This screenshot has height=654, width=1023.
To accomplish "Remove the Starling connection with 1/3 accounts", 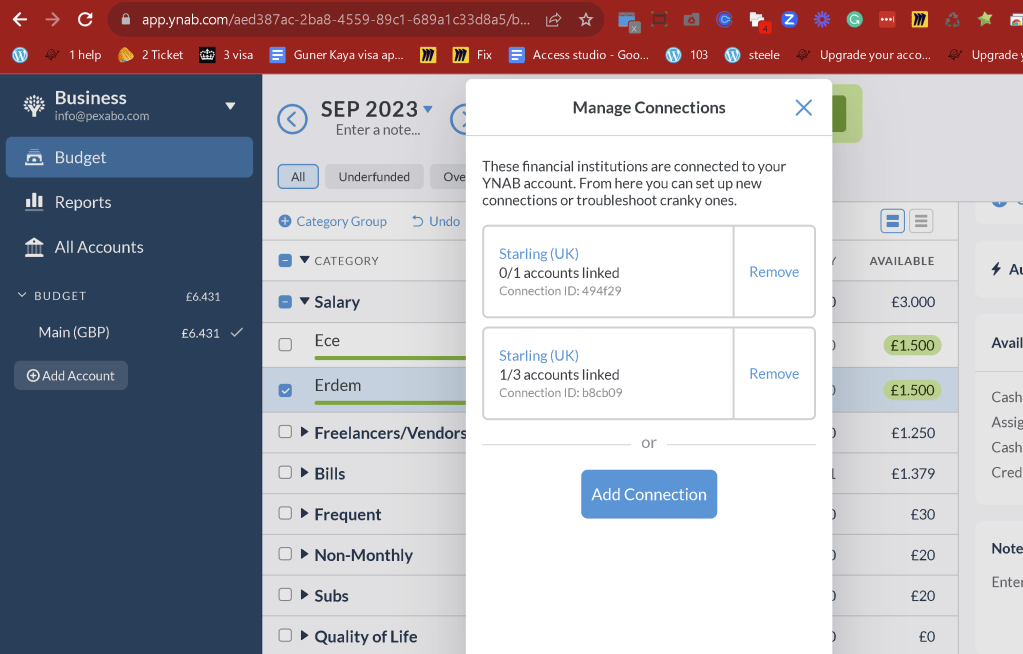I will 774,374.
